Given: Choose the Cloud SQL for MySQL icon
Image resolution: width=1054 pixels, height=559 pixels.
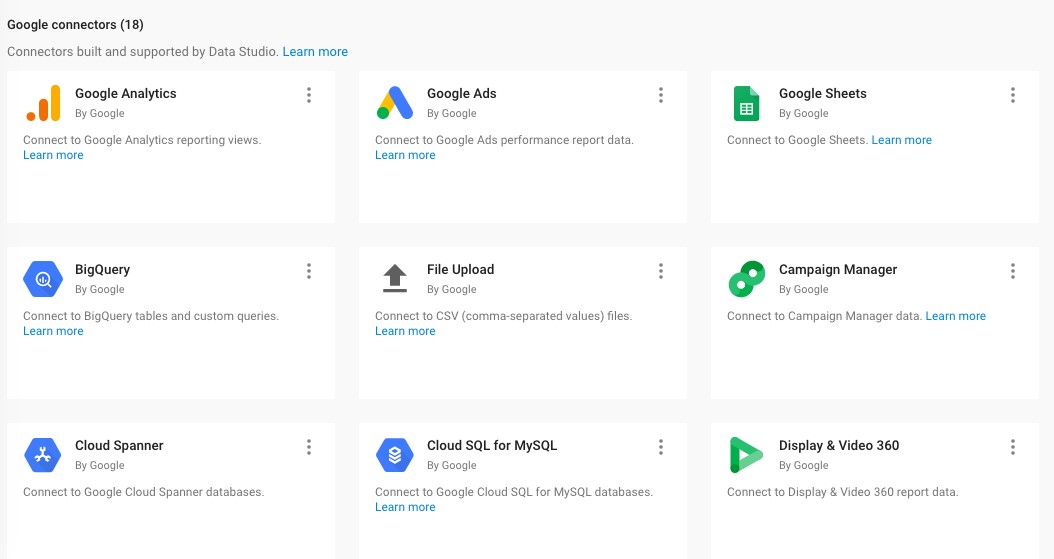Looking at the screenshot, I should [x=395, y=455].
